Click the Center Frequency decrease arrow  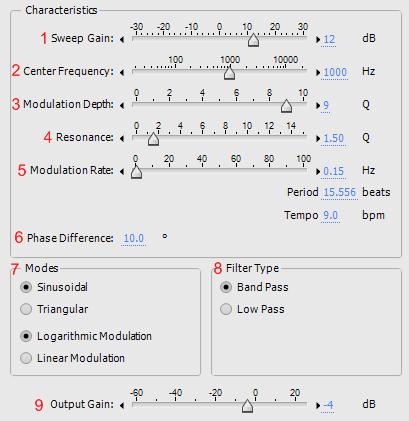(x=122, y=72)
